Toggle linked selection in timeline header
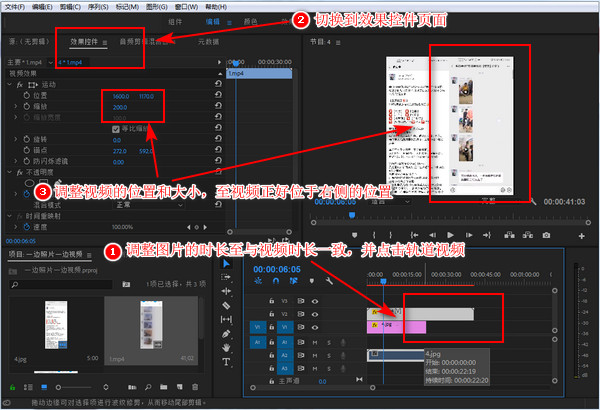Image resolution: width=600 pixels, height=410 pixels. tap(293, 281)
